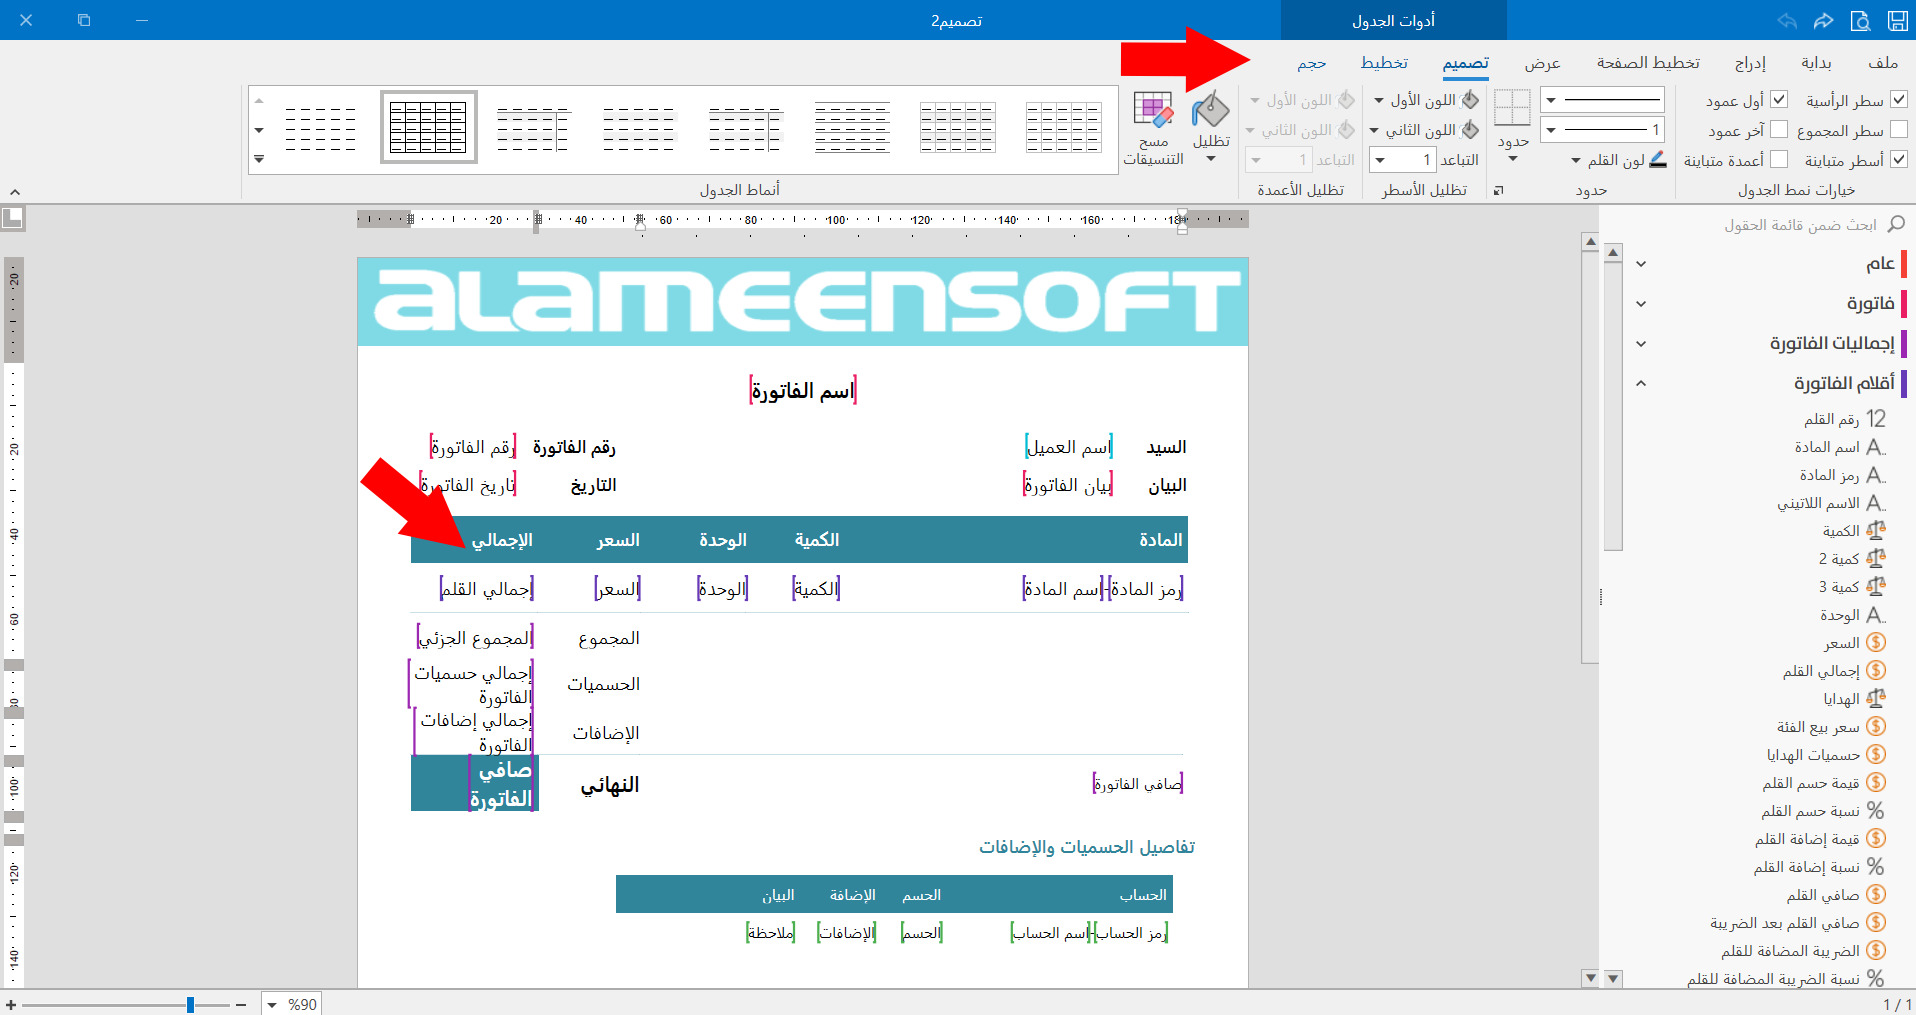
Task: Click the redo arrow icon
Action: 1824,20
